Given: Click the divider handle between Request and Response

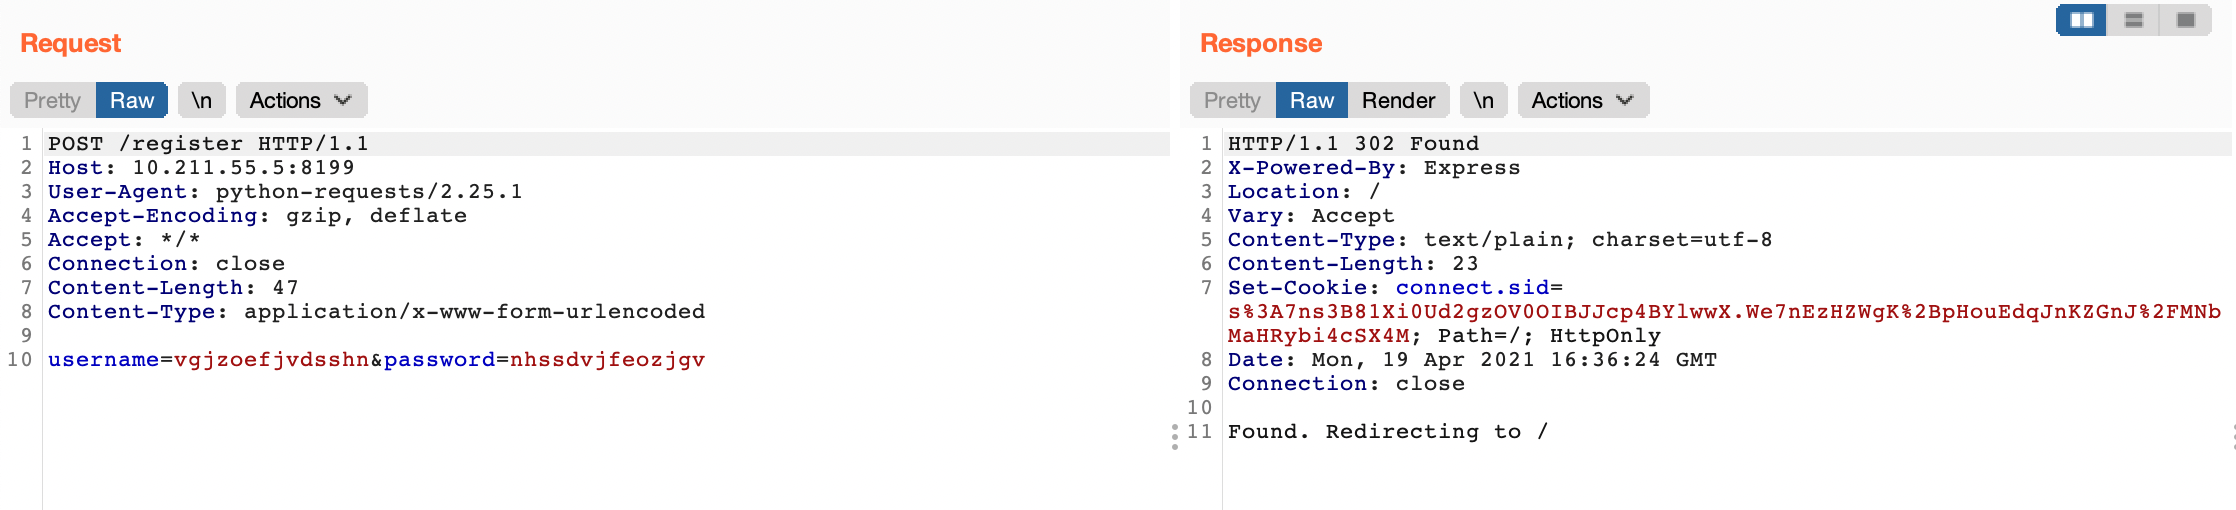Looking at the screenshot, I should tap(1175, 436).
